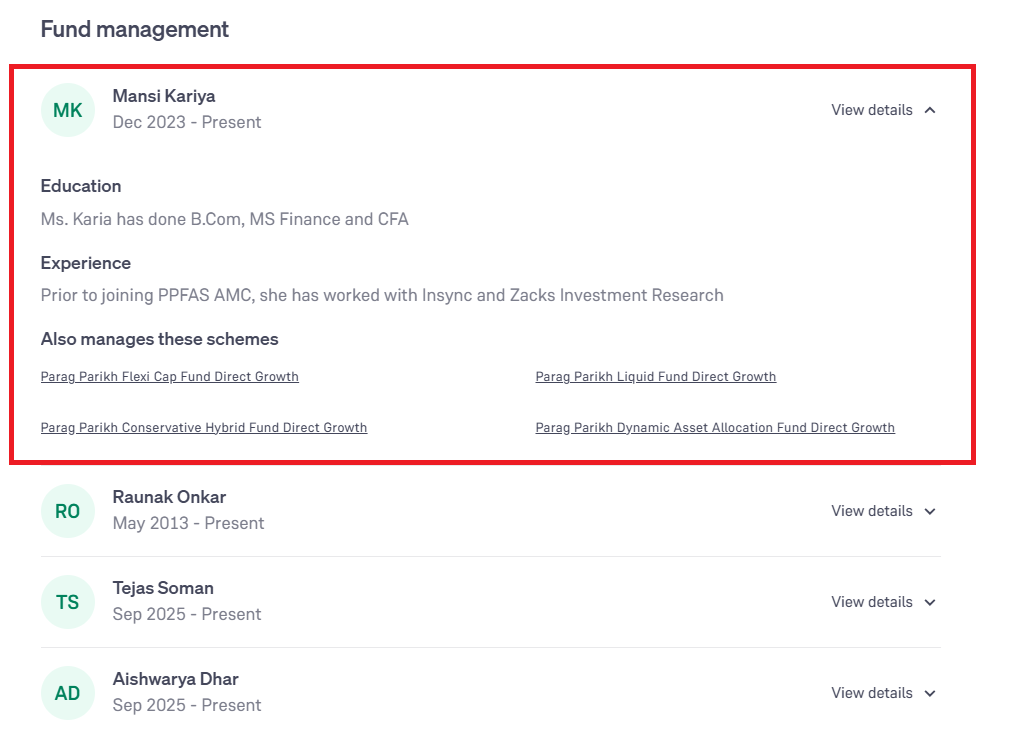The width and height of the screenshot is (1024, 748).
Task: Click the AD avatar for Aishwarya Dhar
Action: pos(68,692)
